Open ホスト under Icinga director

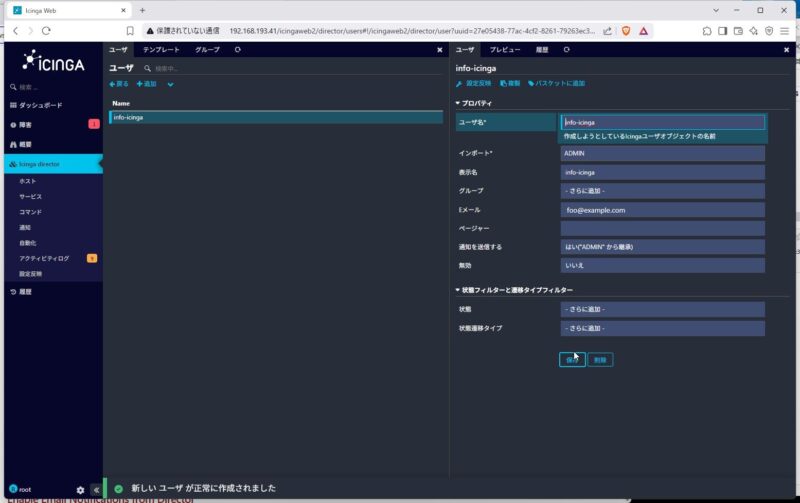[x=28, y=181]
